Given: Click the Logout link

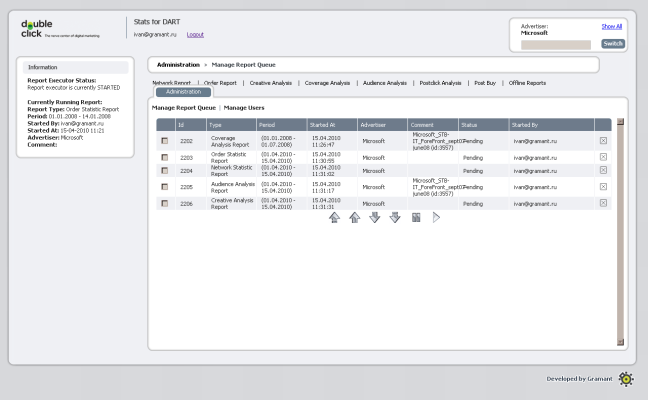Looking at the screenshot, I should (195, 35).
